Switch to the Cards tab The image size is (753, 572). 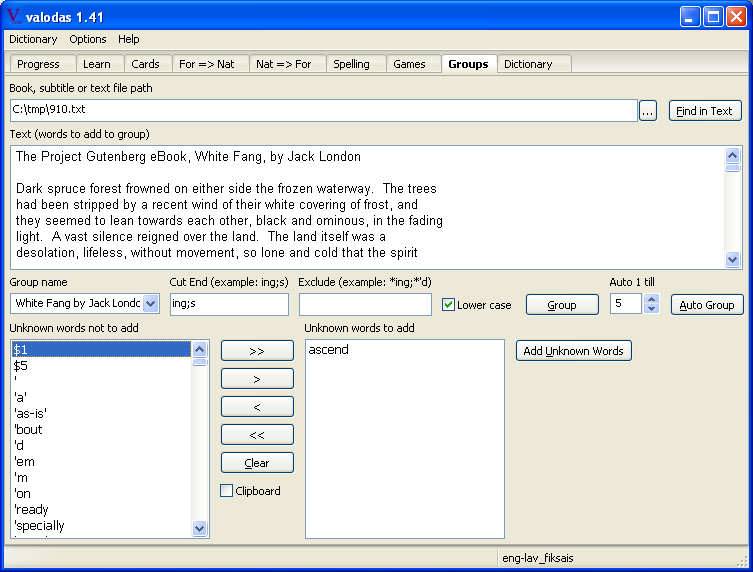(145, 64)
